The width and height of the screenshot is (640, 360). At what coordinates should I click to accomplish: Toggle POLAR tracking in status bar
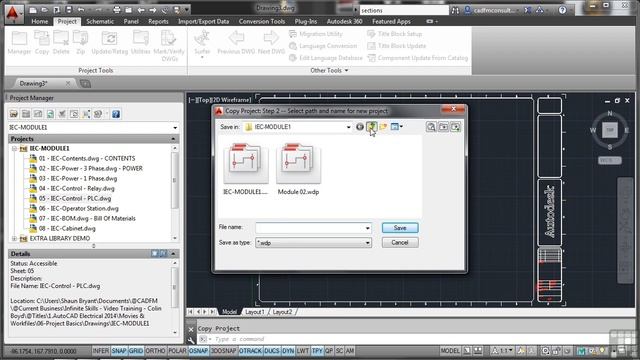(x=177, y=351)
